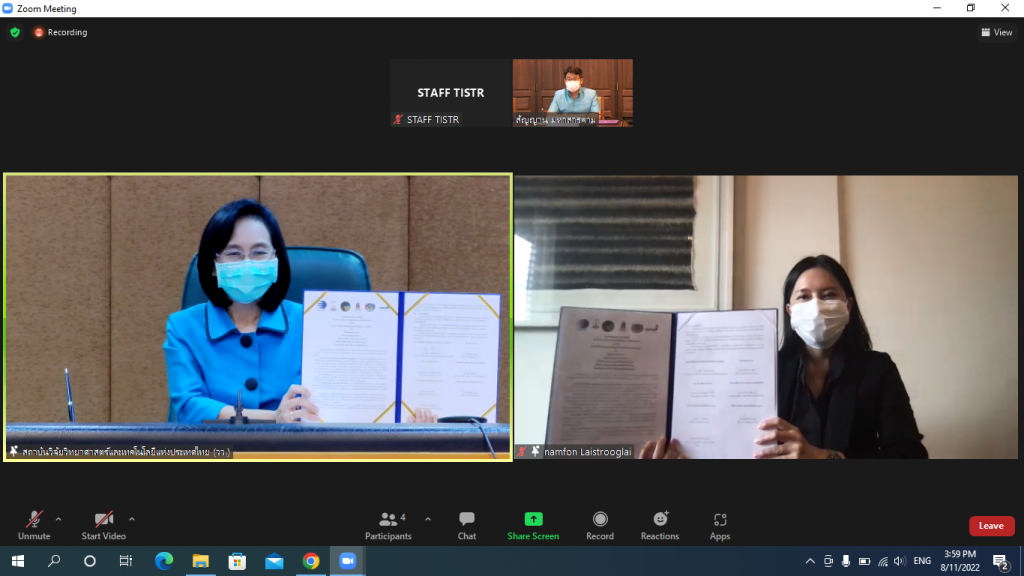
Task: Click the green Share Screen button
Action: 533,525
